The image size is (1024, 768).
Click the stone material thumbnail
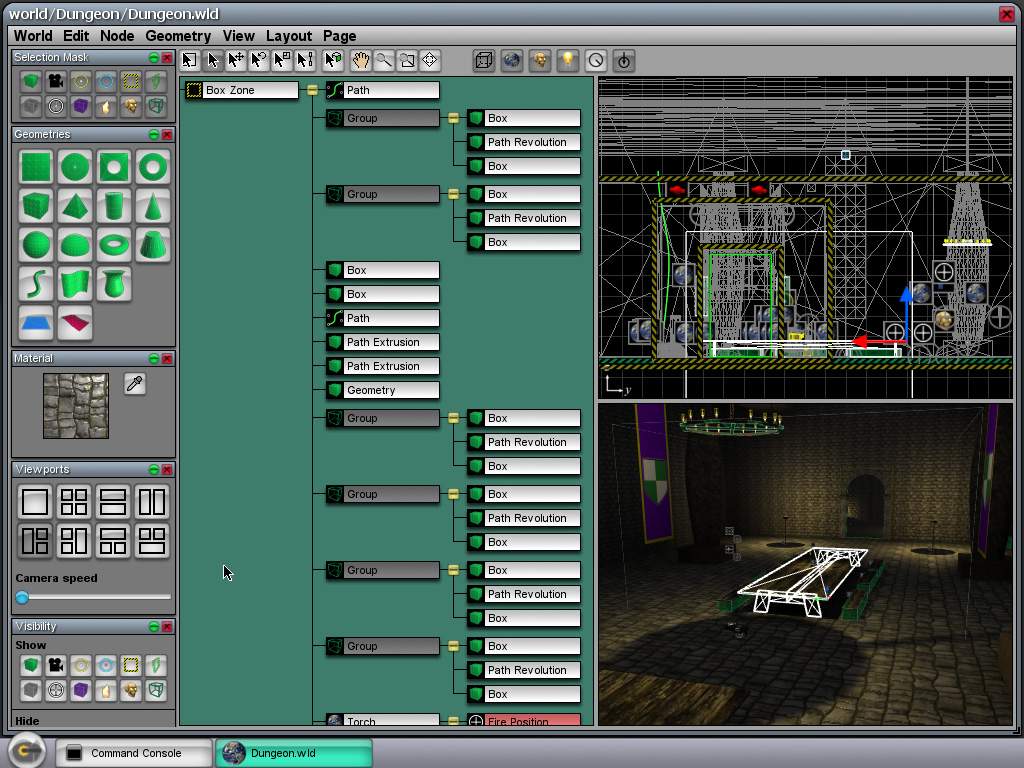(76, 406)
